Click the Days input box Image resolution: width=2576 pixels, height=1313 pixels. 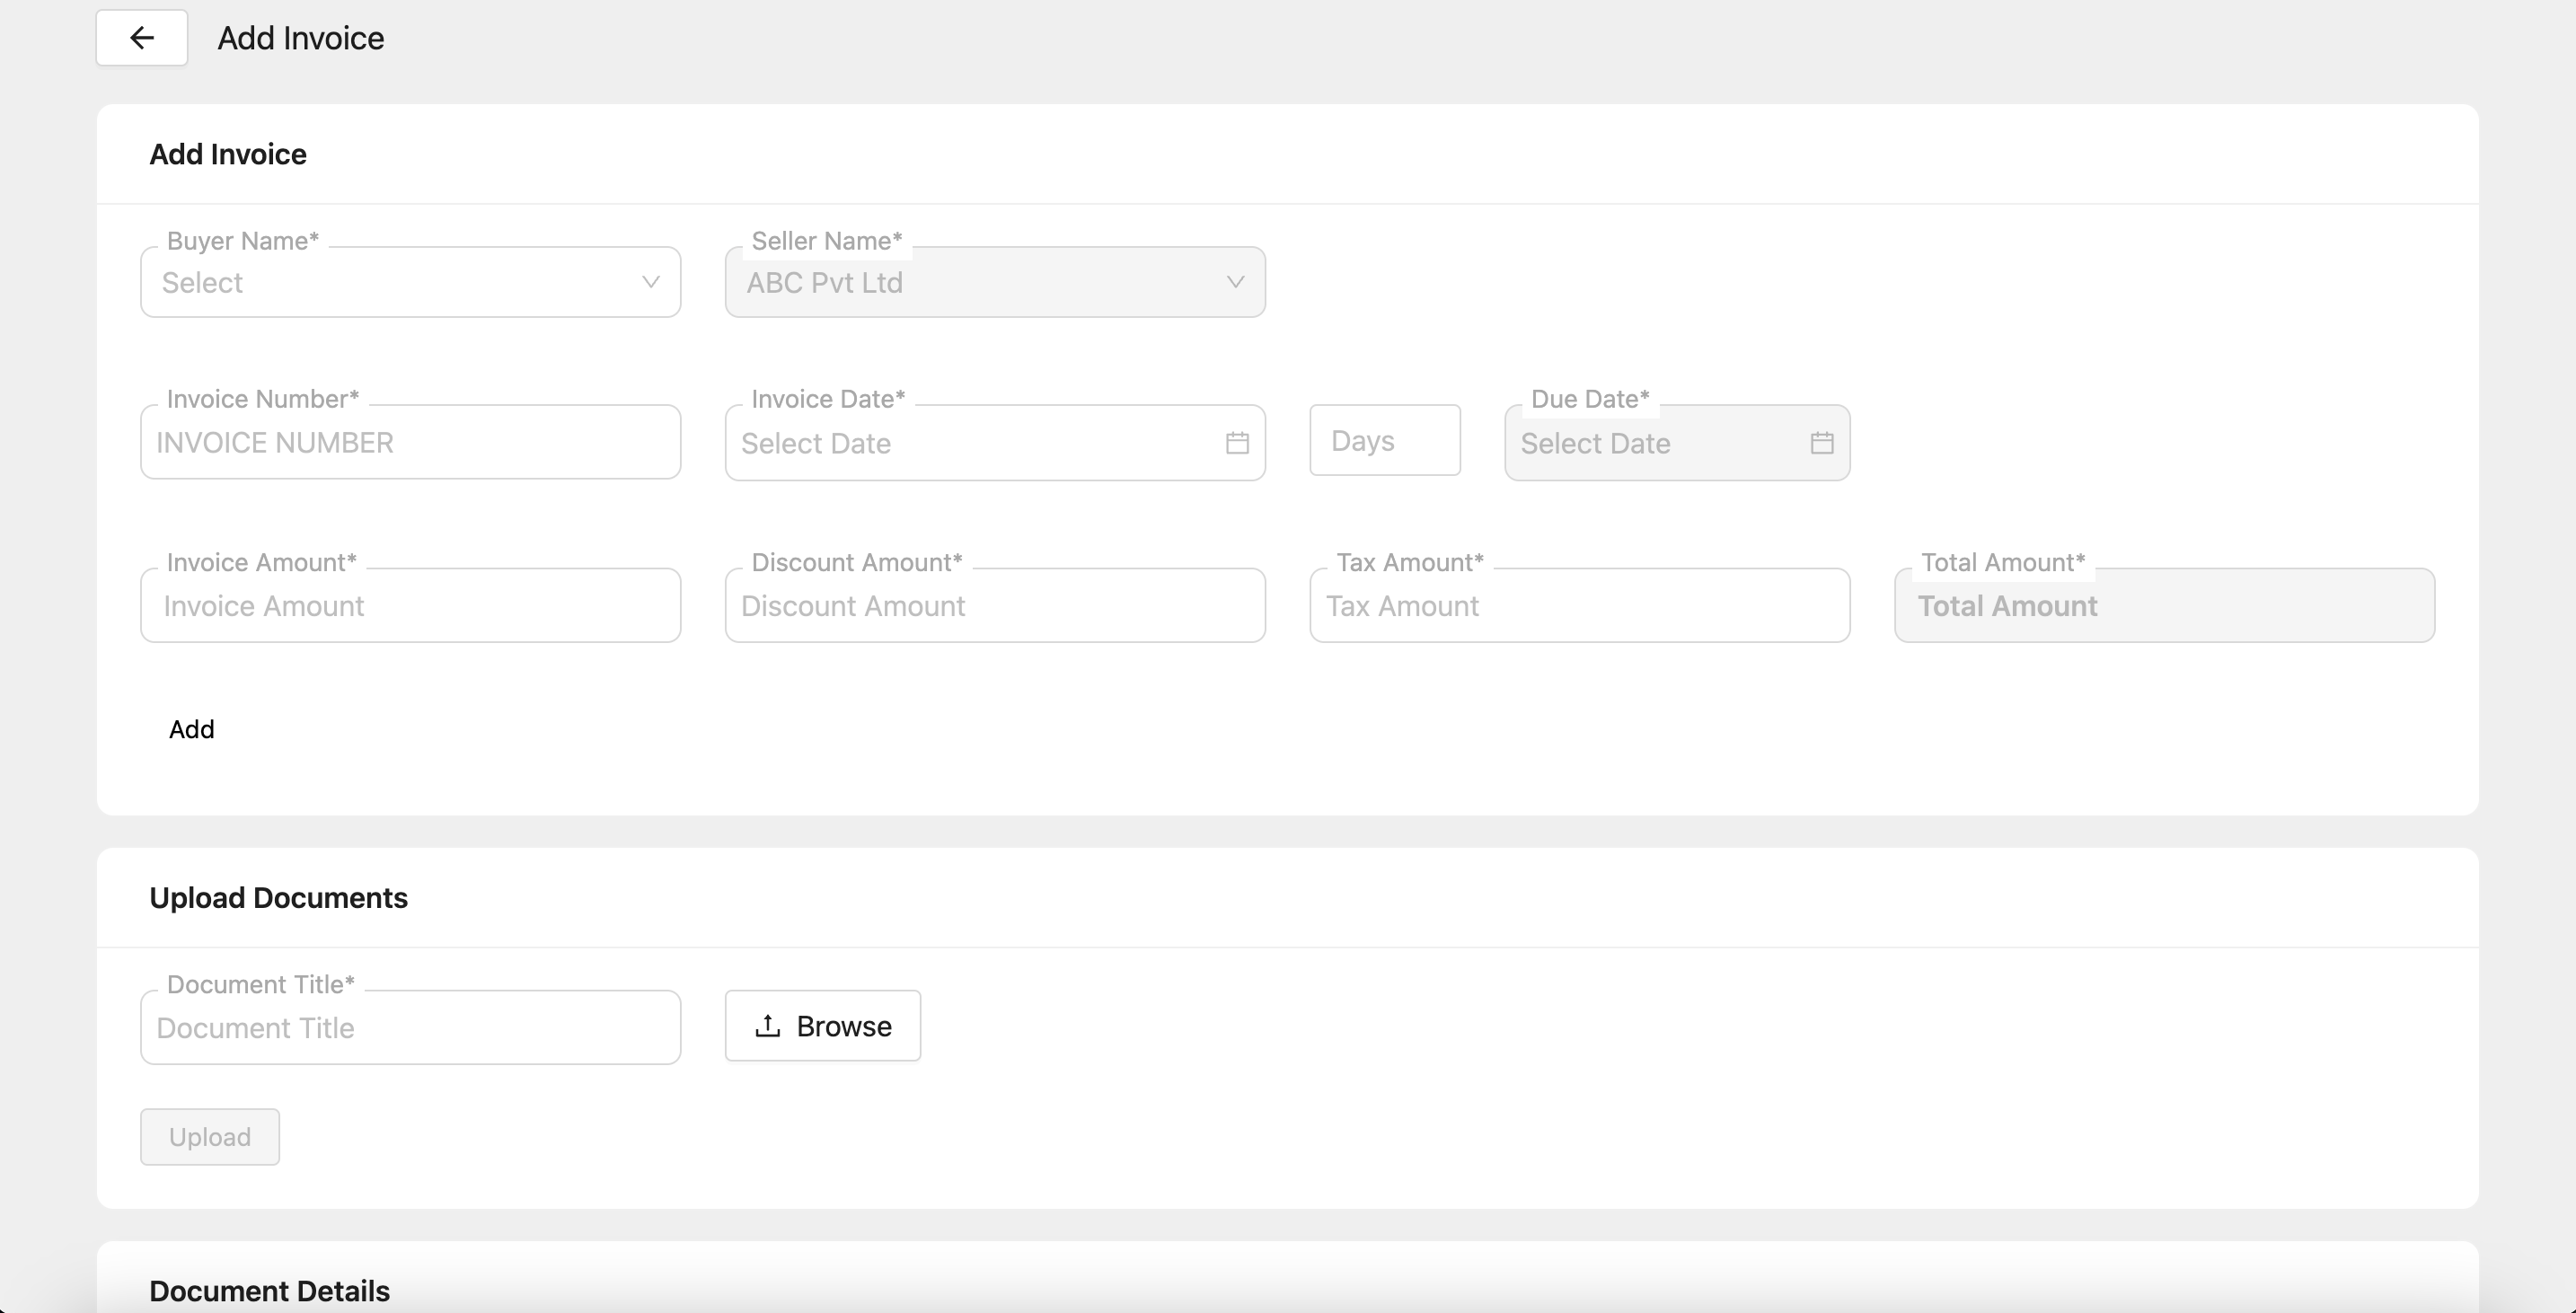(x=1384, y=441)
